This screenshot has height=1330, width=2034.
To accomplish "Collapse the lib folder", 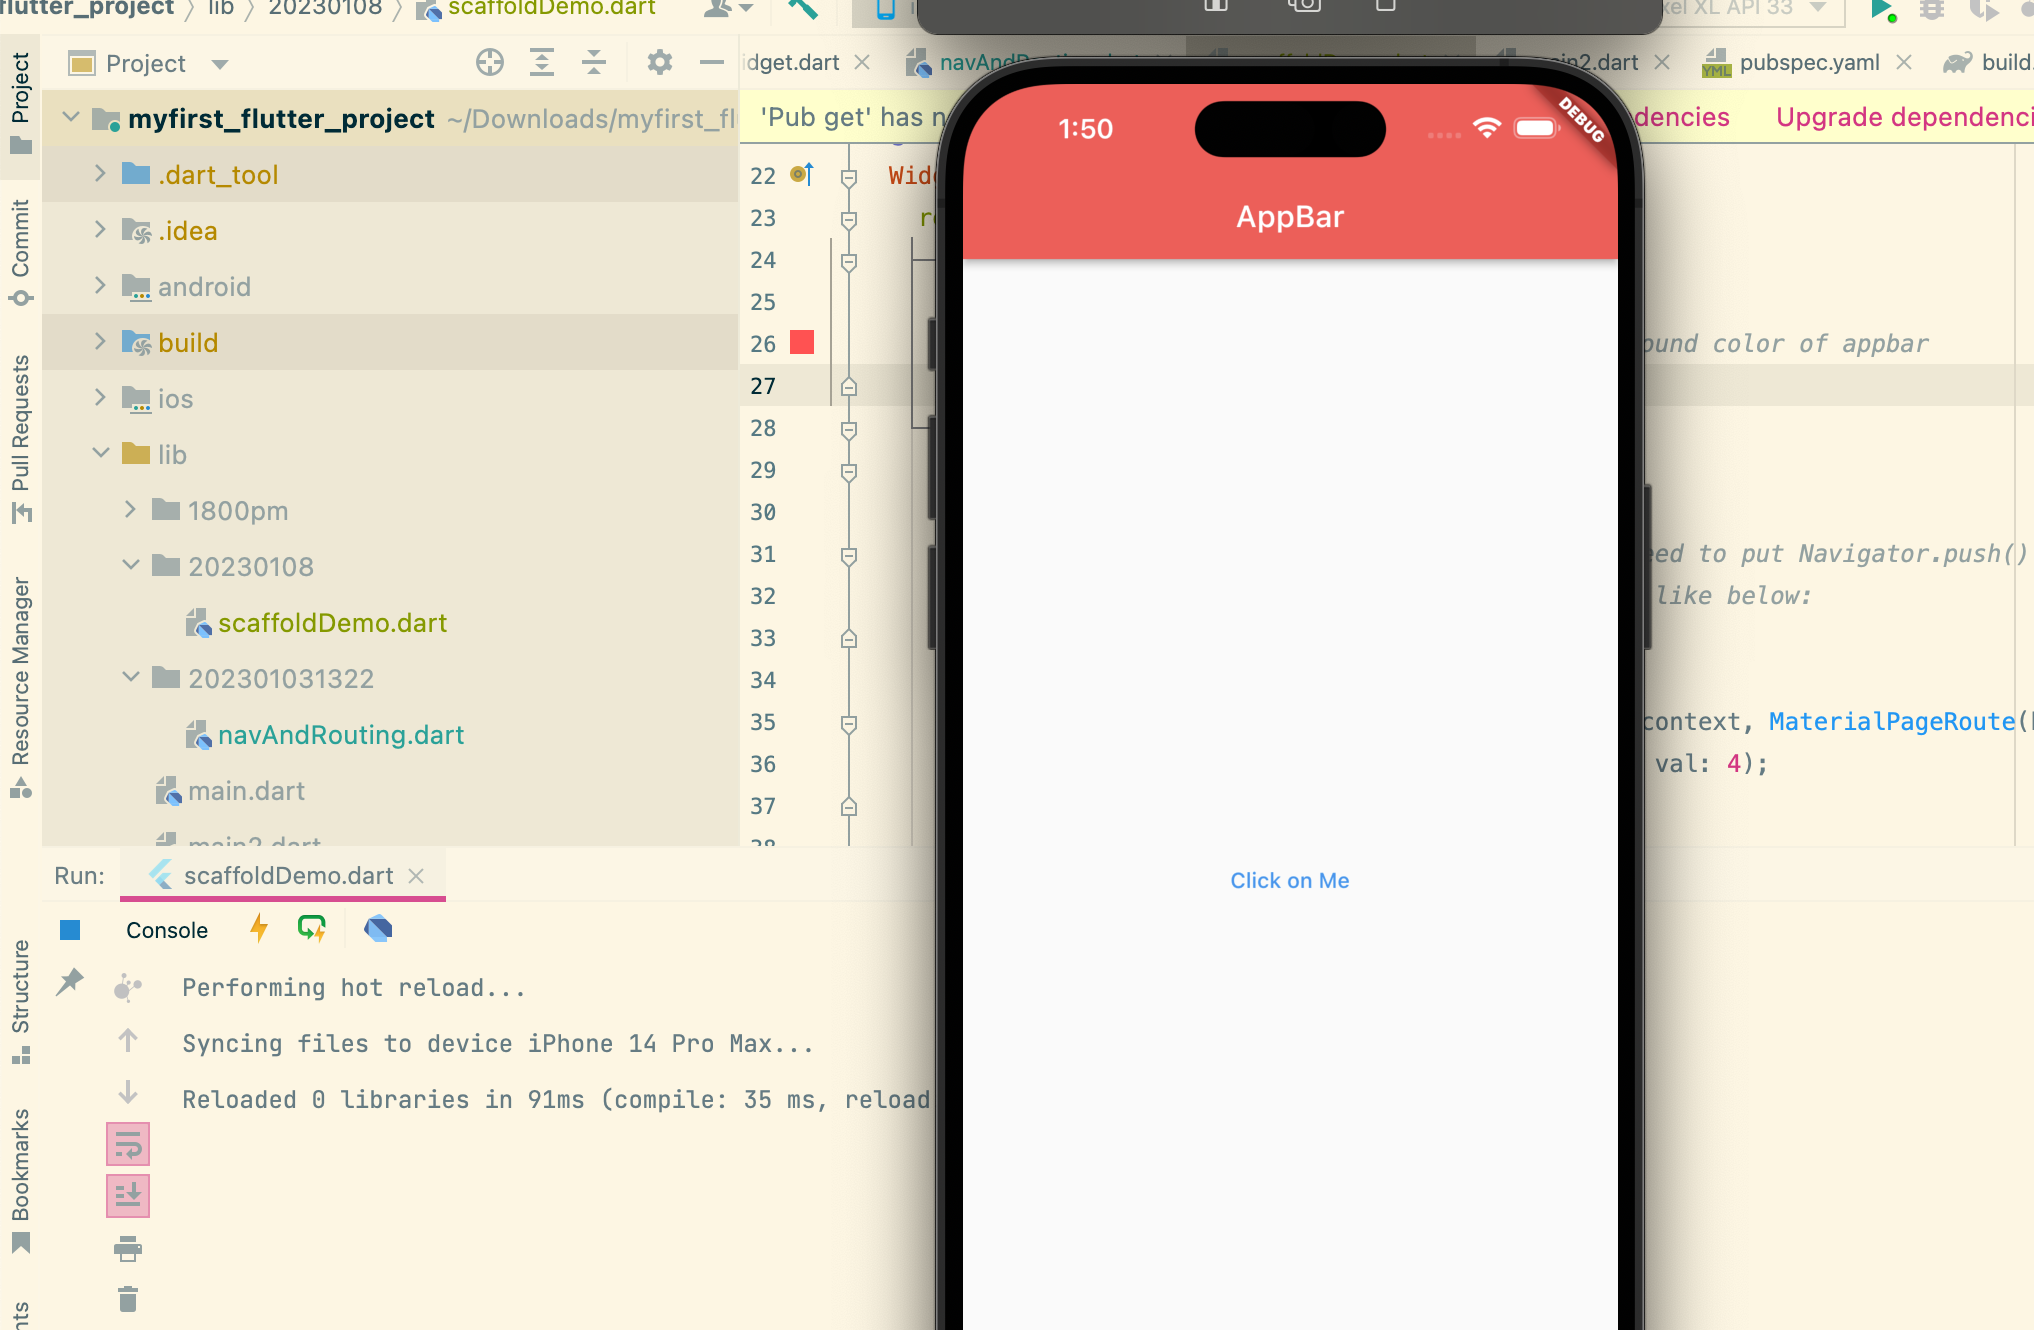I will pos(100,454).
